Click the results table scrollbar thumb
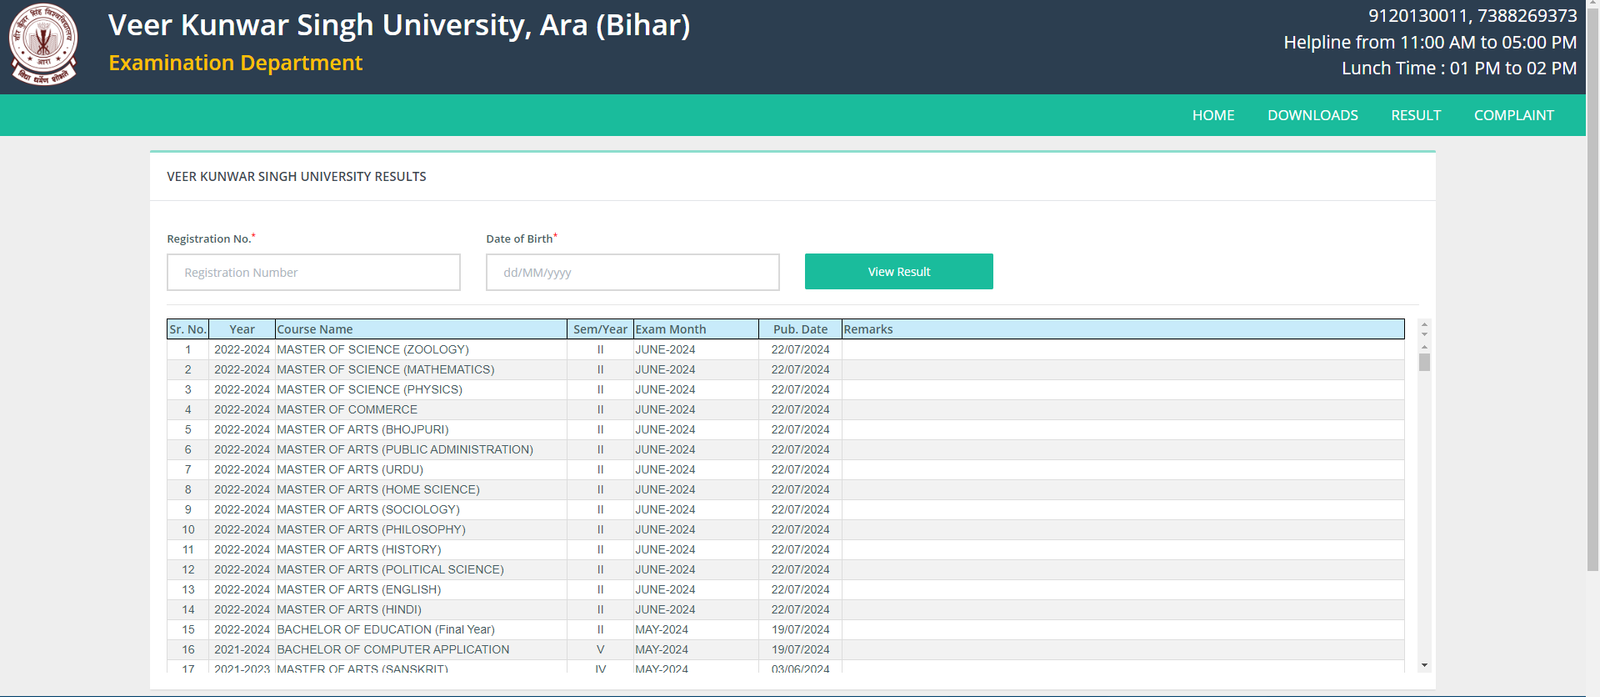 click(1424, 362)
